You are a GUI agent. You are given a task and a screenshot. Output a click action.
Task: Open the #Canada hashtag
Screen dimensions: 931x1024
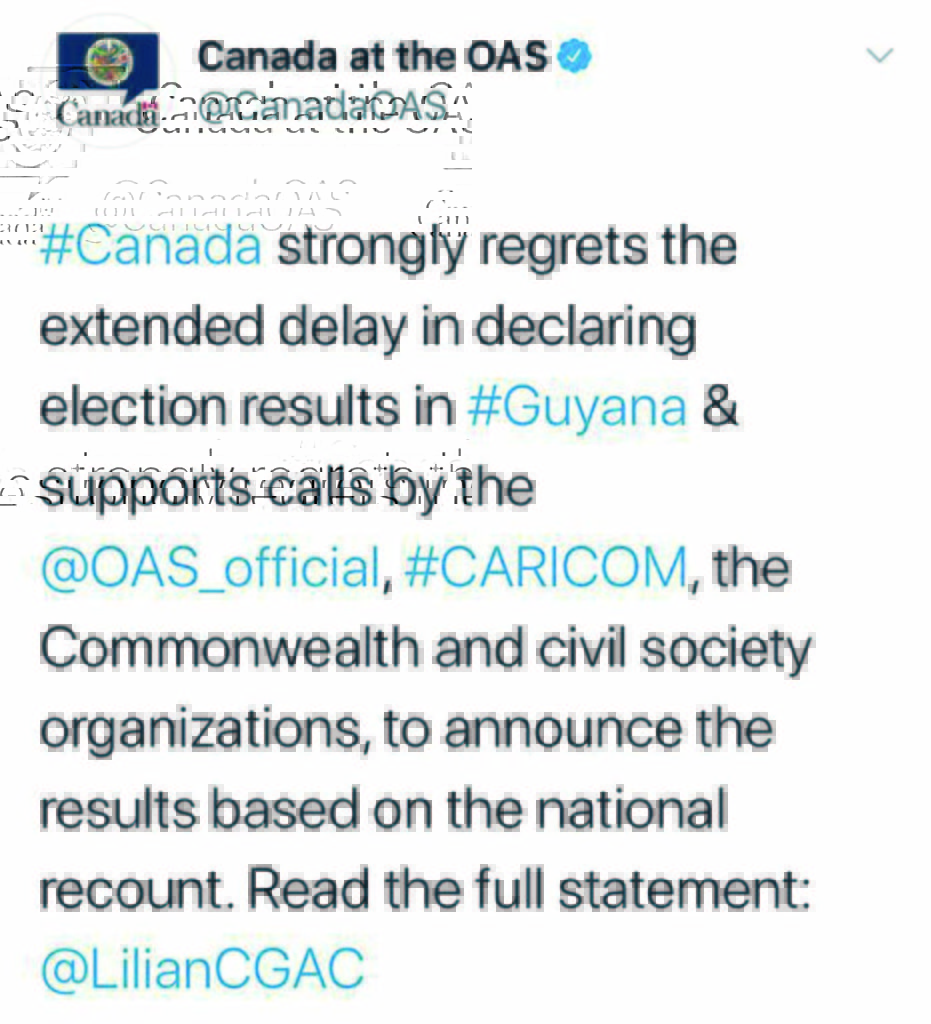151,247
